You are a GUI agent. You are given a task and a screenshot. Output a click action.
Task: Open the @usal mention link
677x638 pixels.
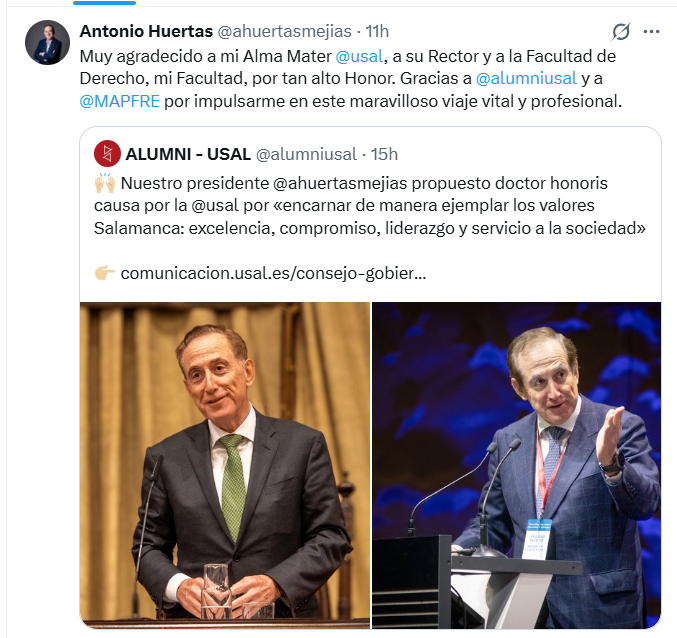(359, 56)
